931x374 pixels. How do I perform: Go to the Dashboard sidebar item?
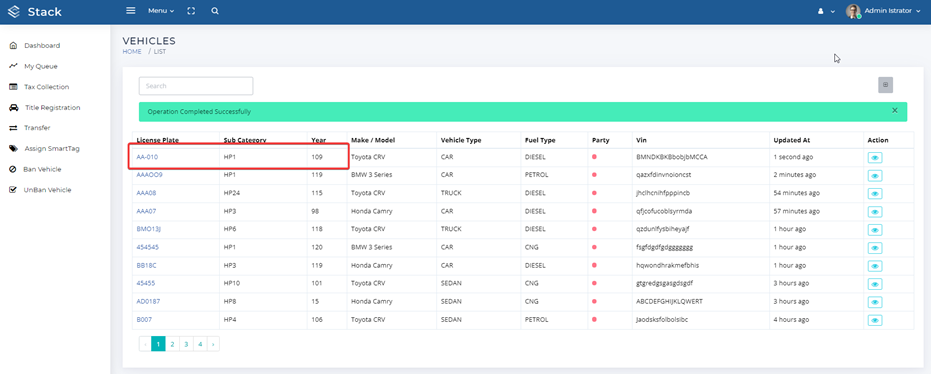tap(42, 45)
